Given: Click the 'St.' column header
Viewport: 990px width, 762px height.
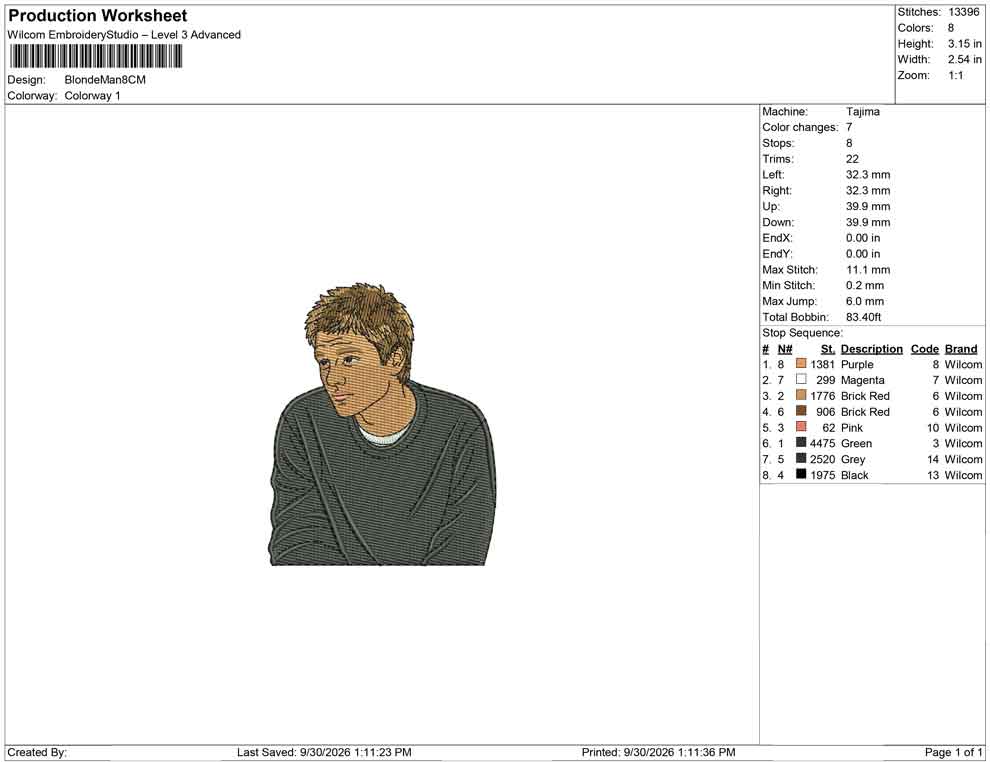Looking at the screenshot, I should [828, 349].
